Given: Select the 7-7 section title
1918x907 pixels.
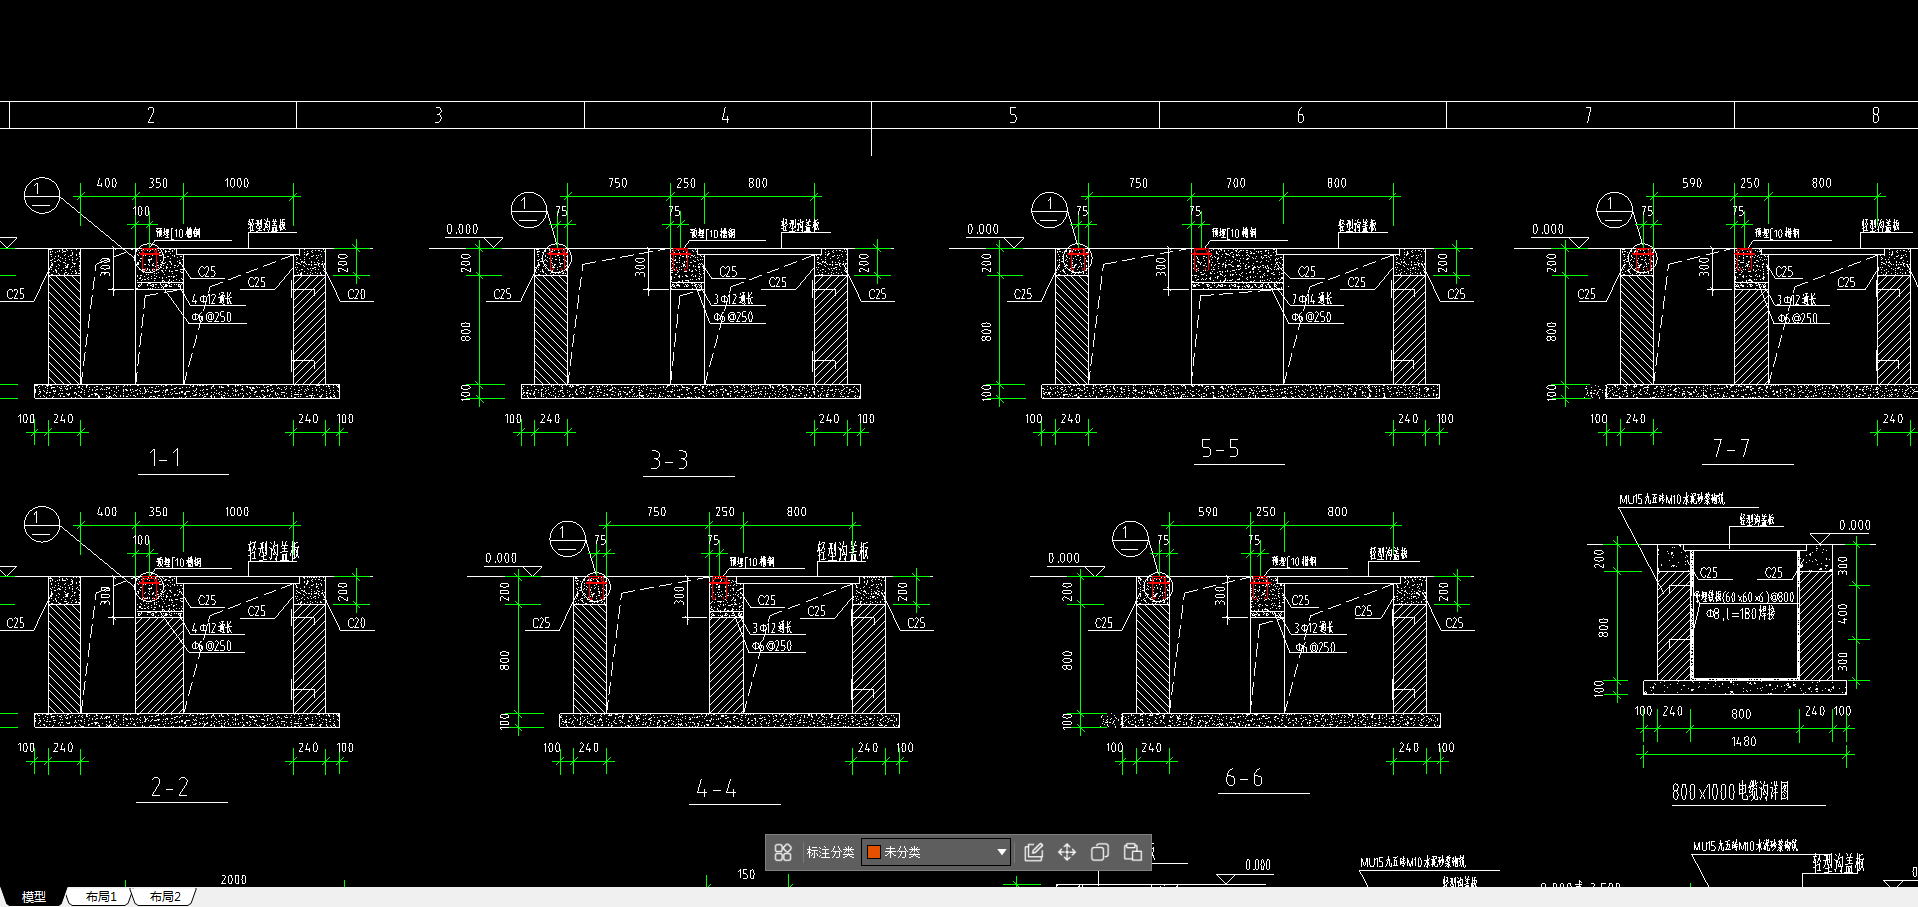Looking at the screenshot, I should click(1731, 449).
